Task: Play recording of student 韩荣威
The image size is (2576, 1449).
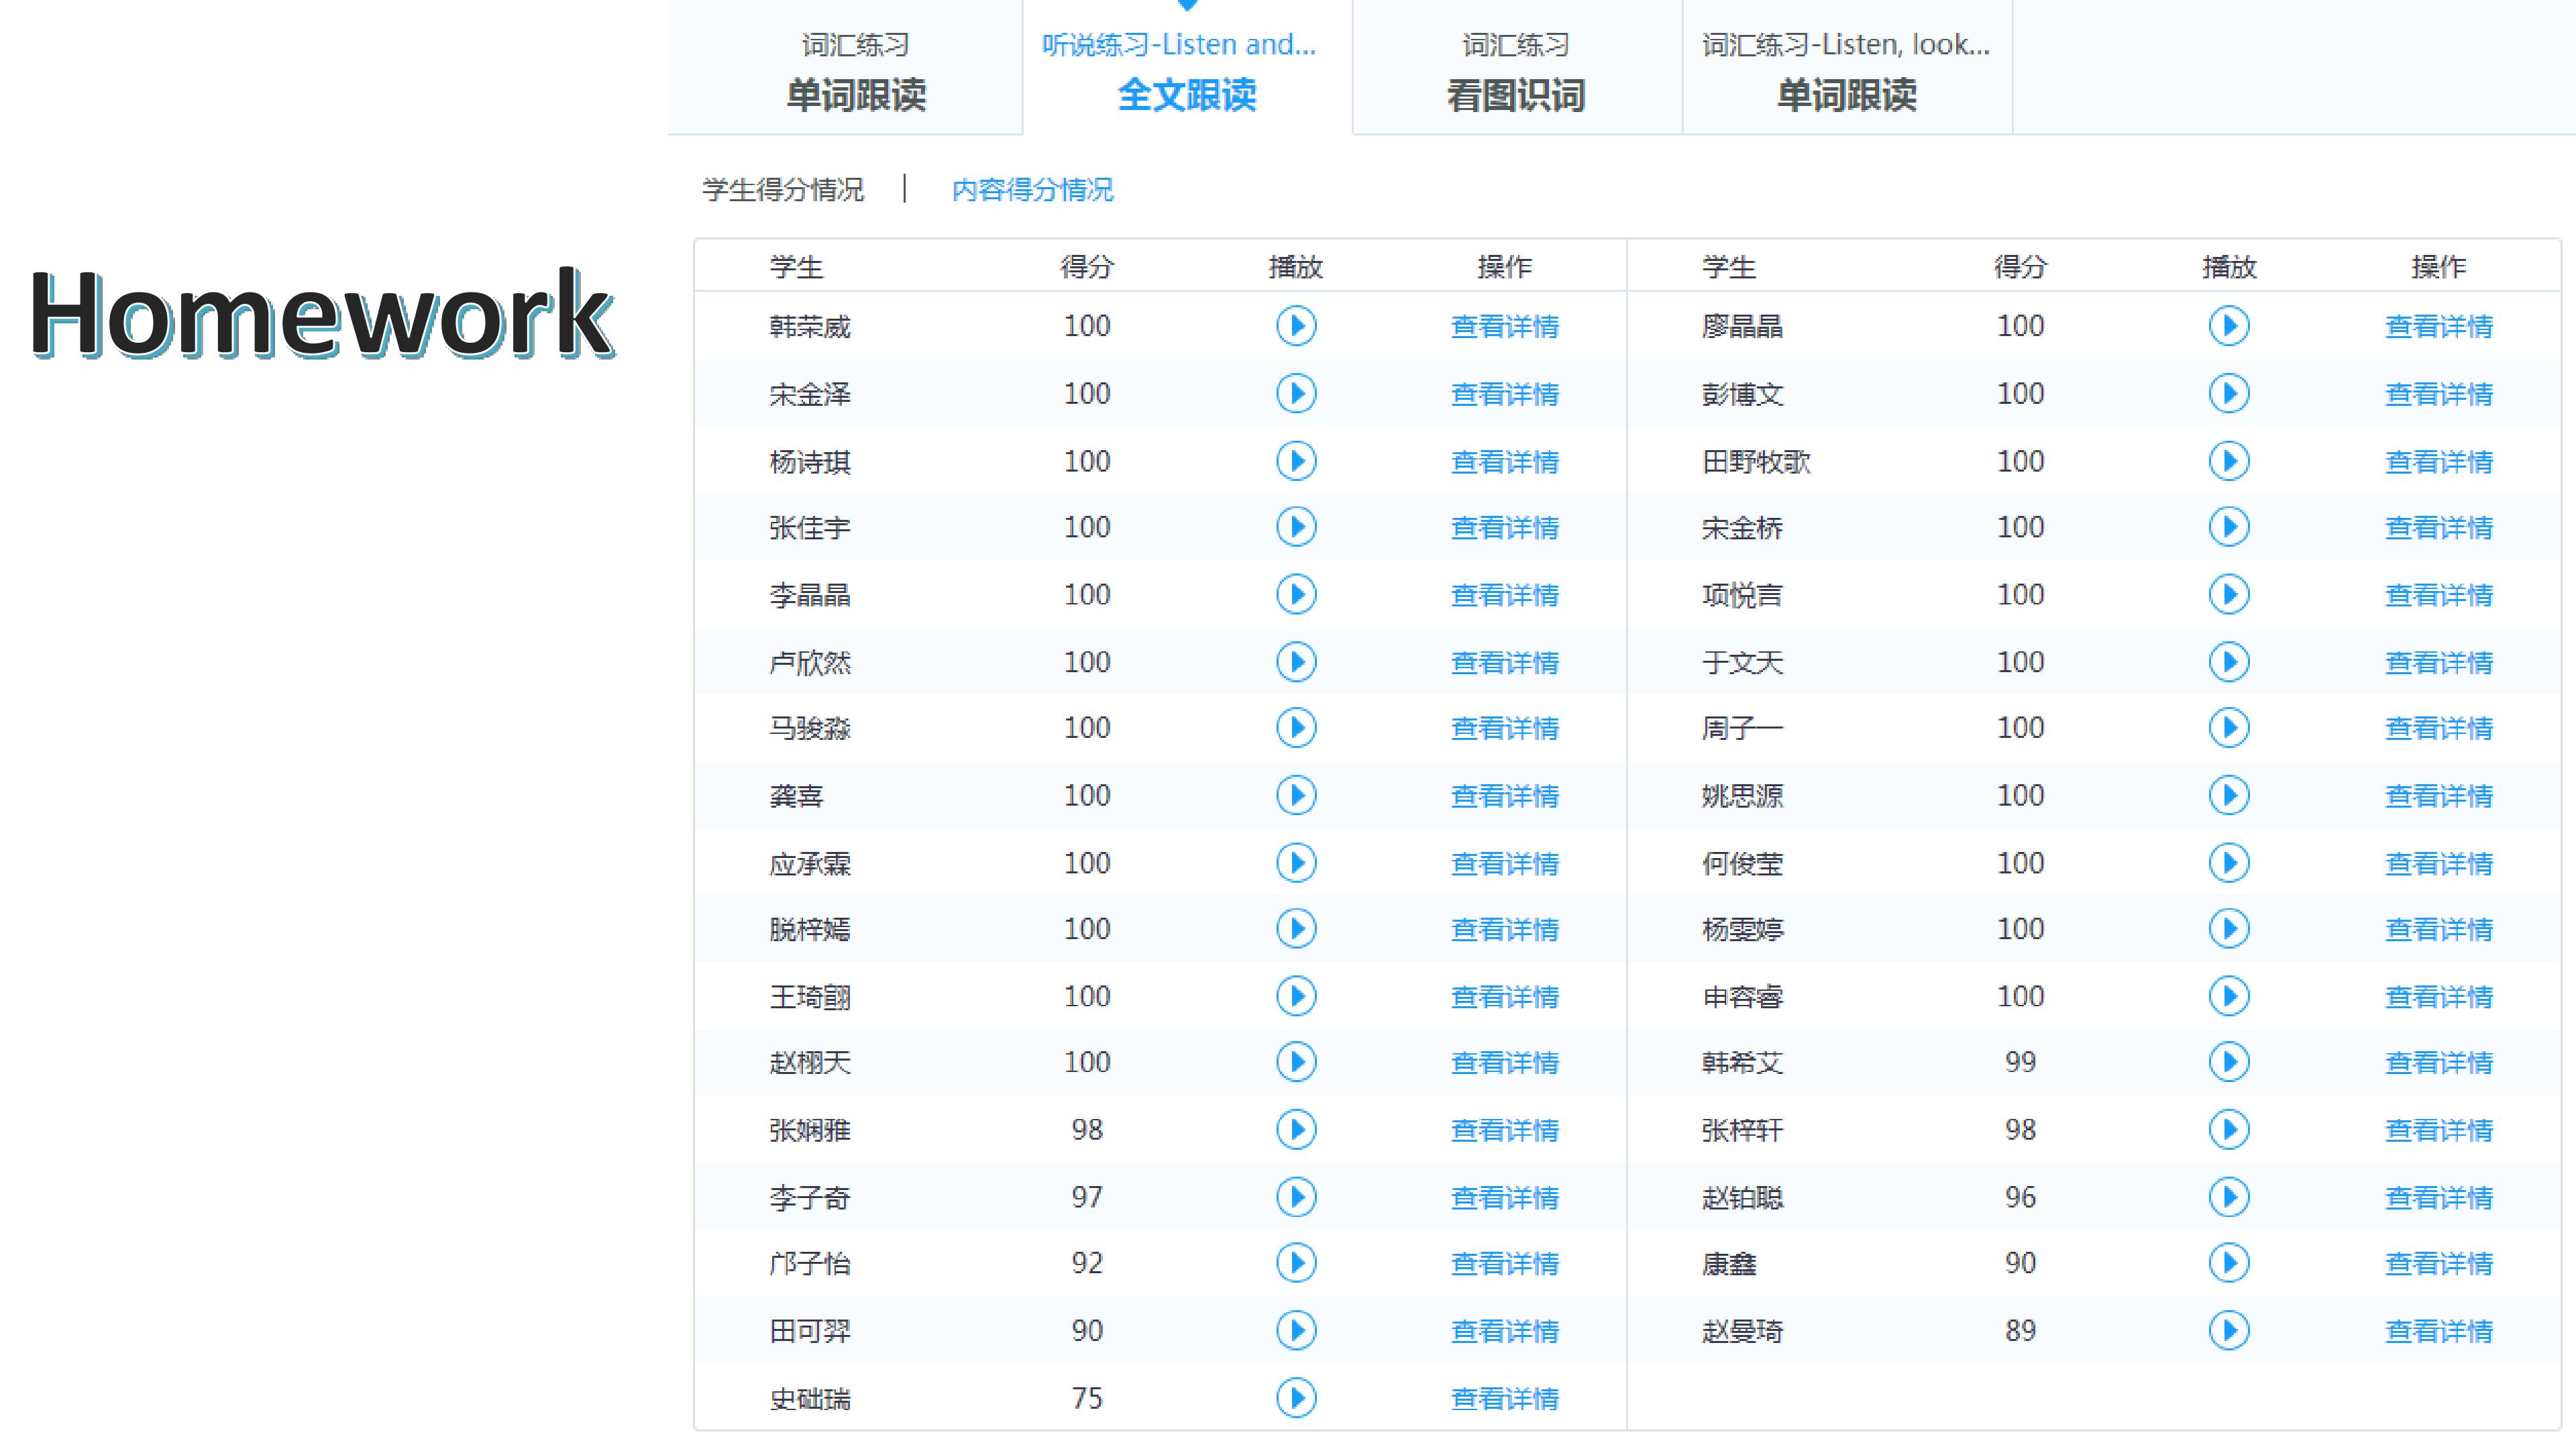Action: [x=1296, y=326]
